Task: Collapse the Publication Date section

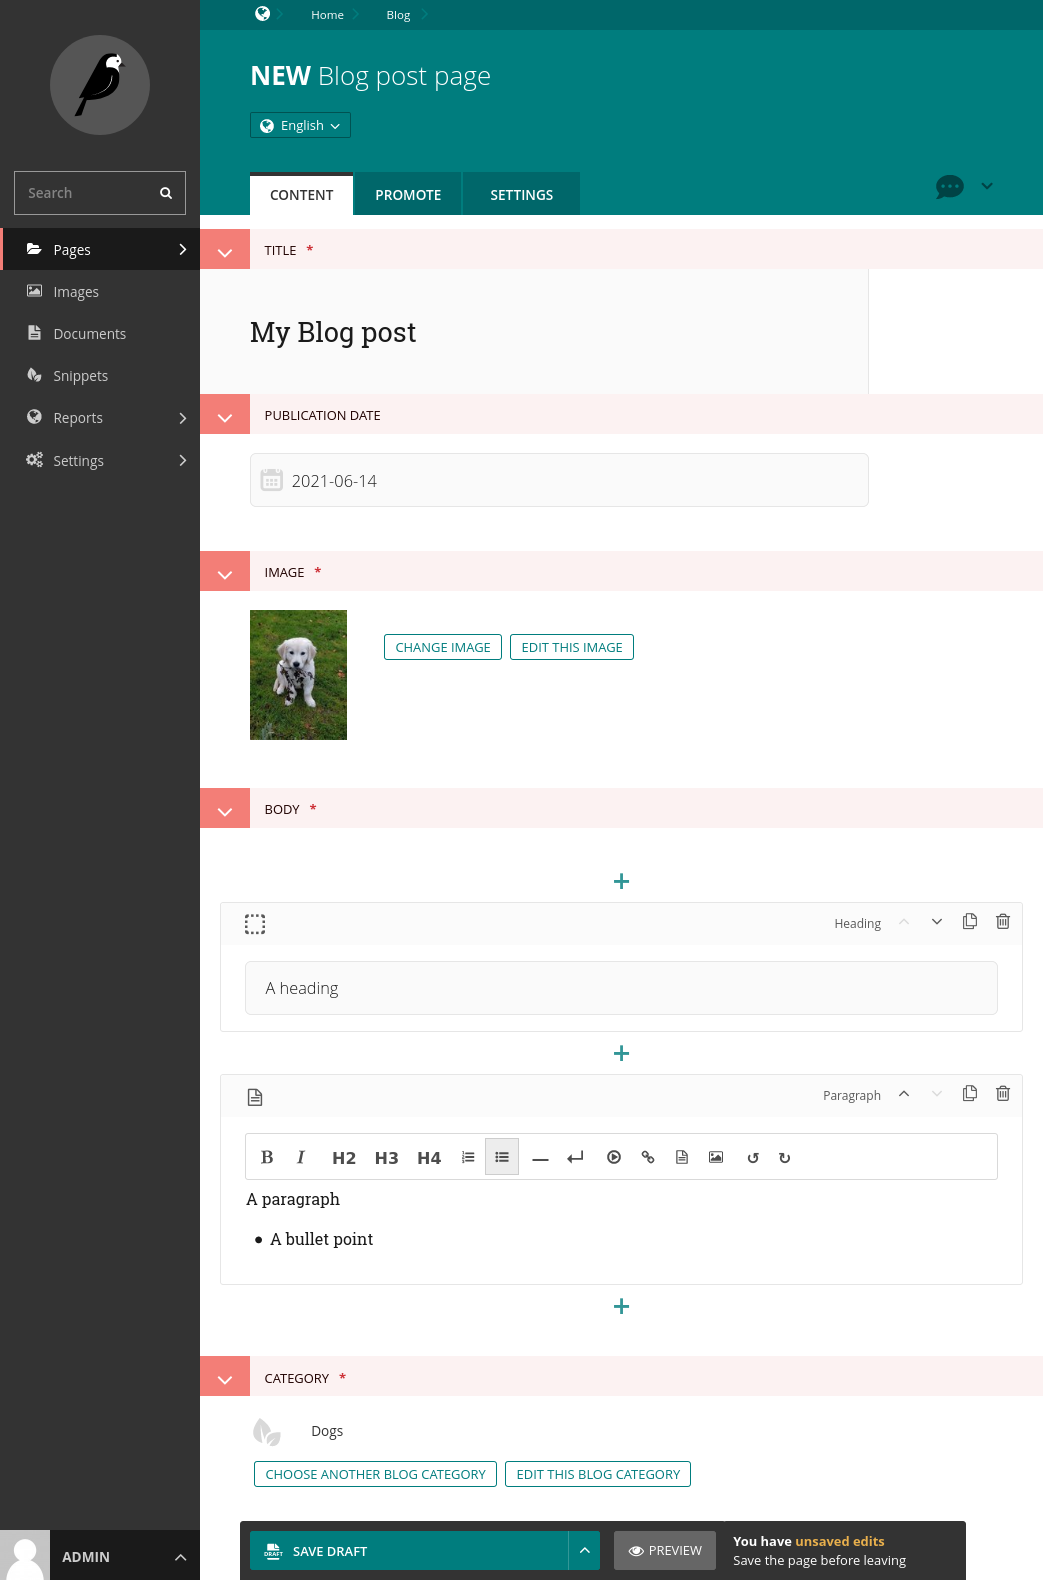Action: click(x=225, y=415)
